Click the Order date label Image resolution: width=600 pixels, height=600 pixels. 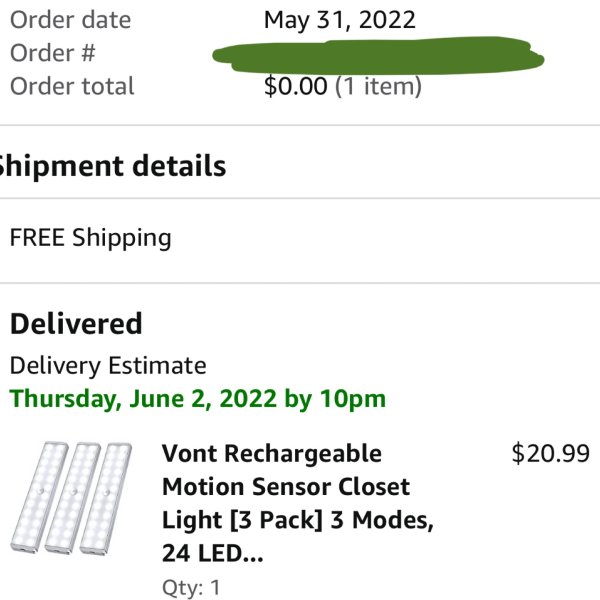tap(70, 20)
